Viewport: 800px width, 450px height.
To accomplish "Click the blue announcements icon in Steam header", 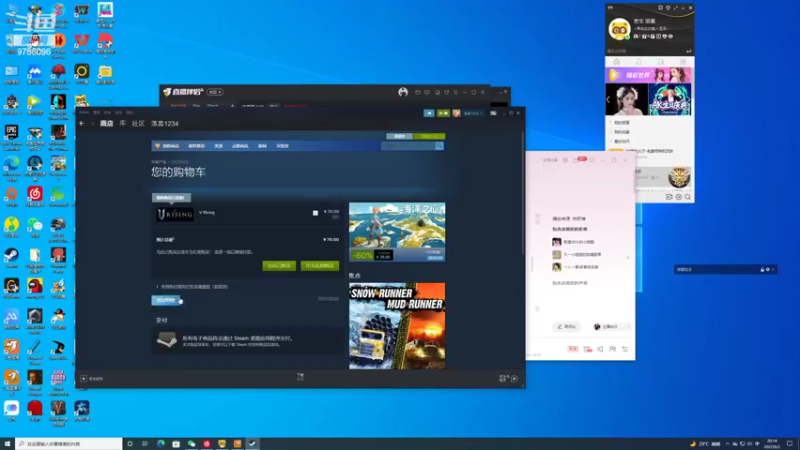I will pyautogui.click(x=429, y=113).
